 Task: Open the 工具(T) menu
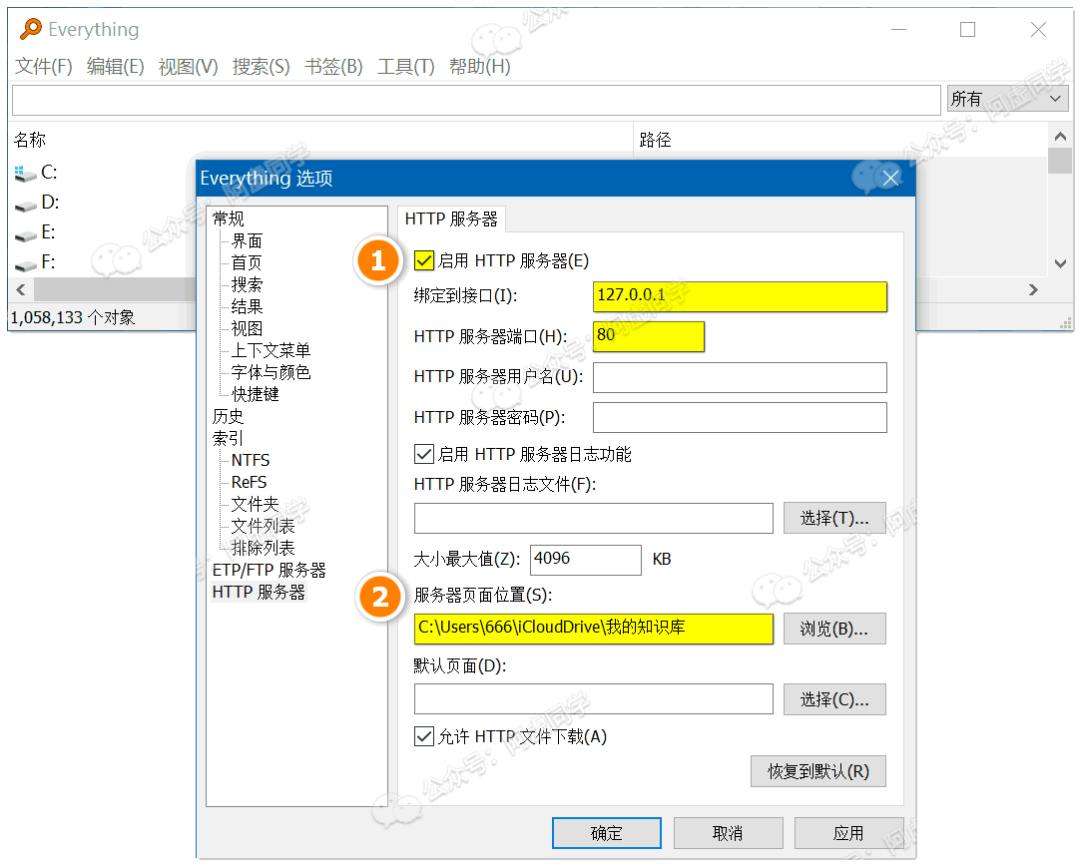[406, 67]
